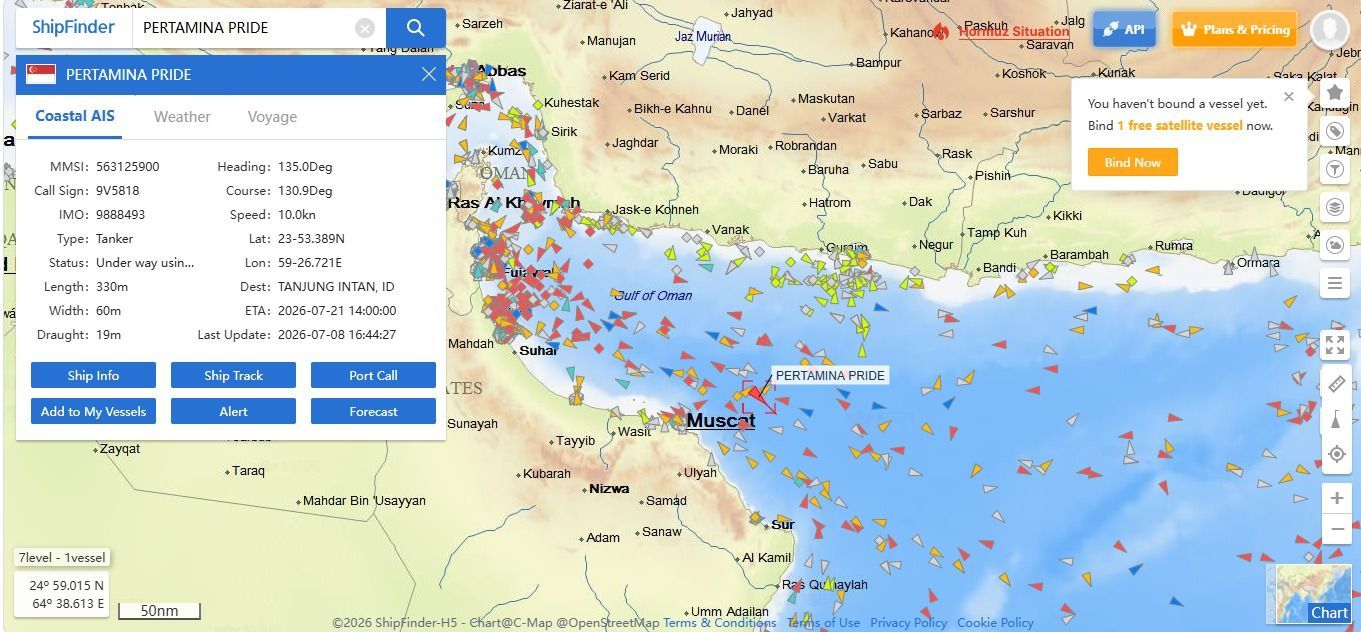Click the north compass tool
The height and width of the screenshot is (632, 1361).
(x=1335, y=420)
